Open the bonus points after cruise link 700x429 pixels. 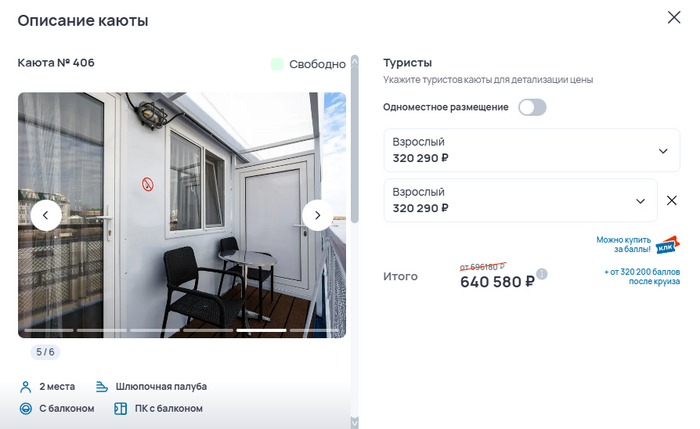click(x=642, y=276)
